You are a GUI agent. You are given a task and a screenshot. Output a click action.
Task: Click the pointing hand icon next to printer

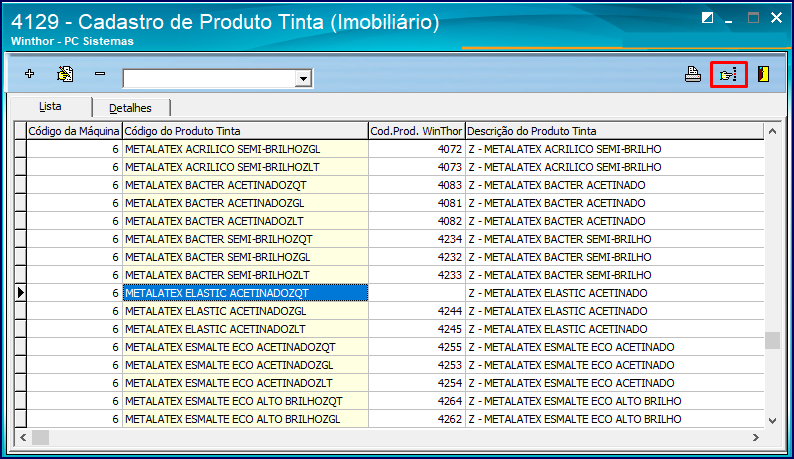coord(728,75)
